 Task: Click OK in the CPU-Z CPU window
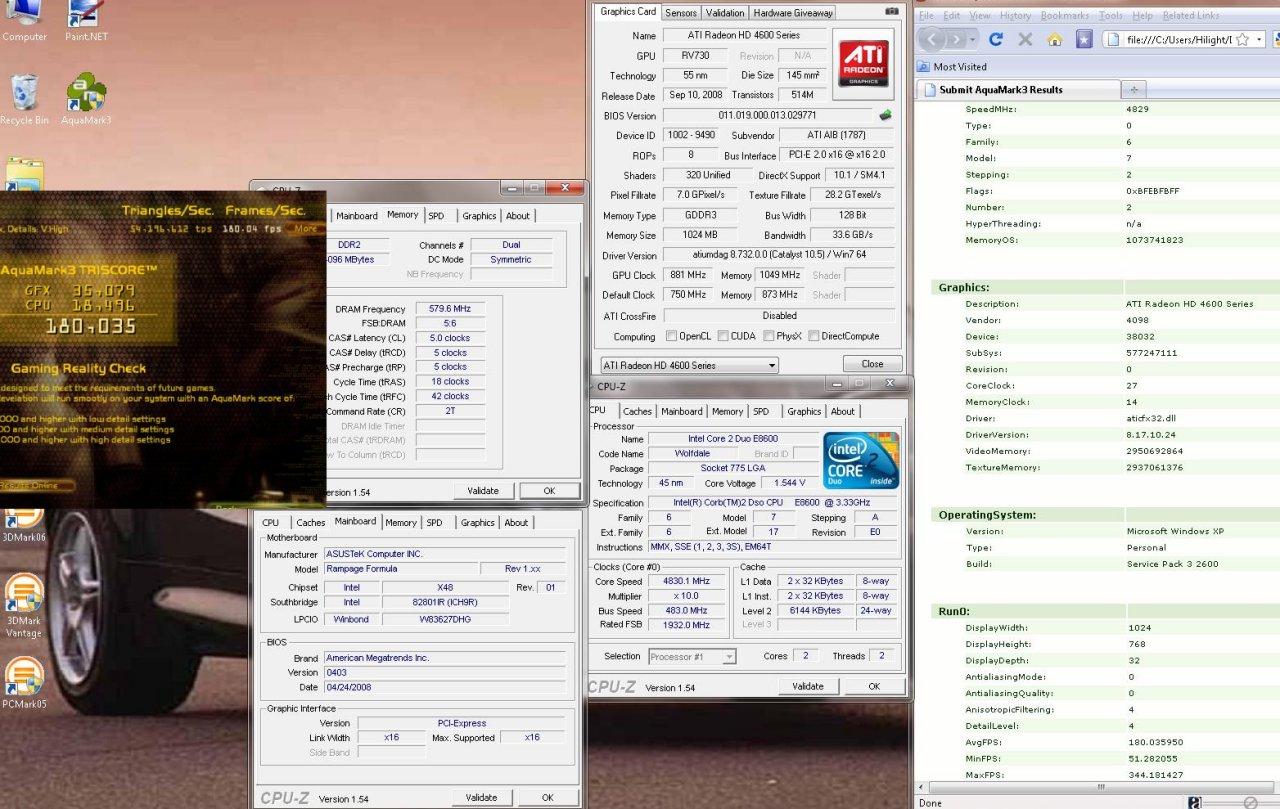click(874, 686)
